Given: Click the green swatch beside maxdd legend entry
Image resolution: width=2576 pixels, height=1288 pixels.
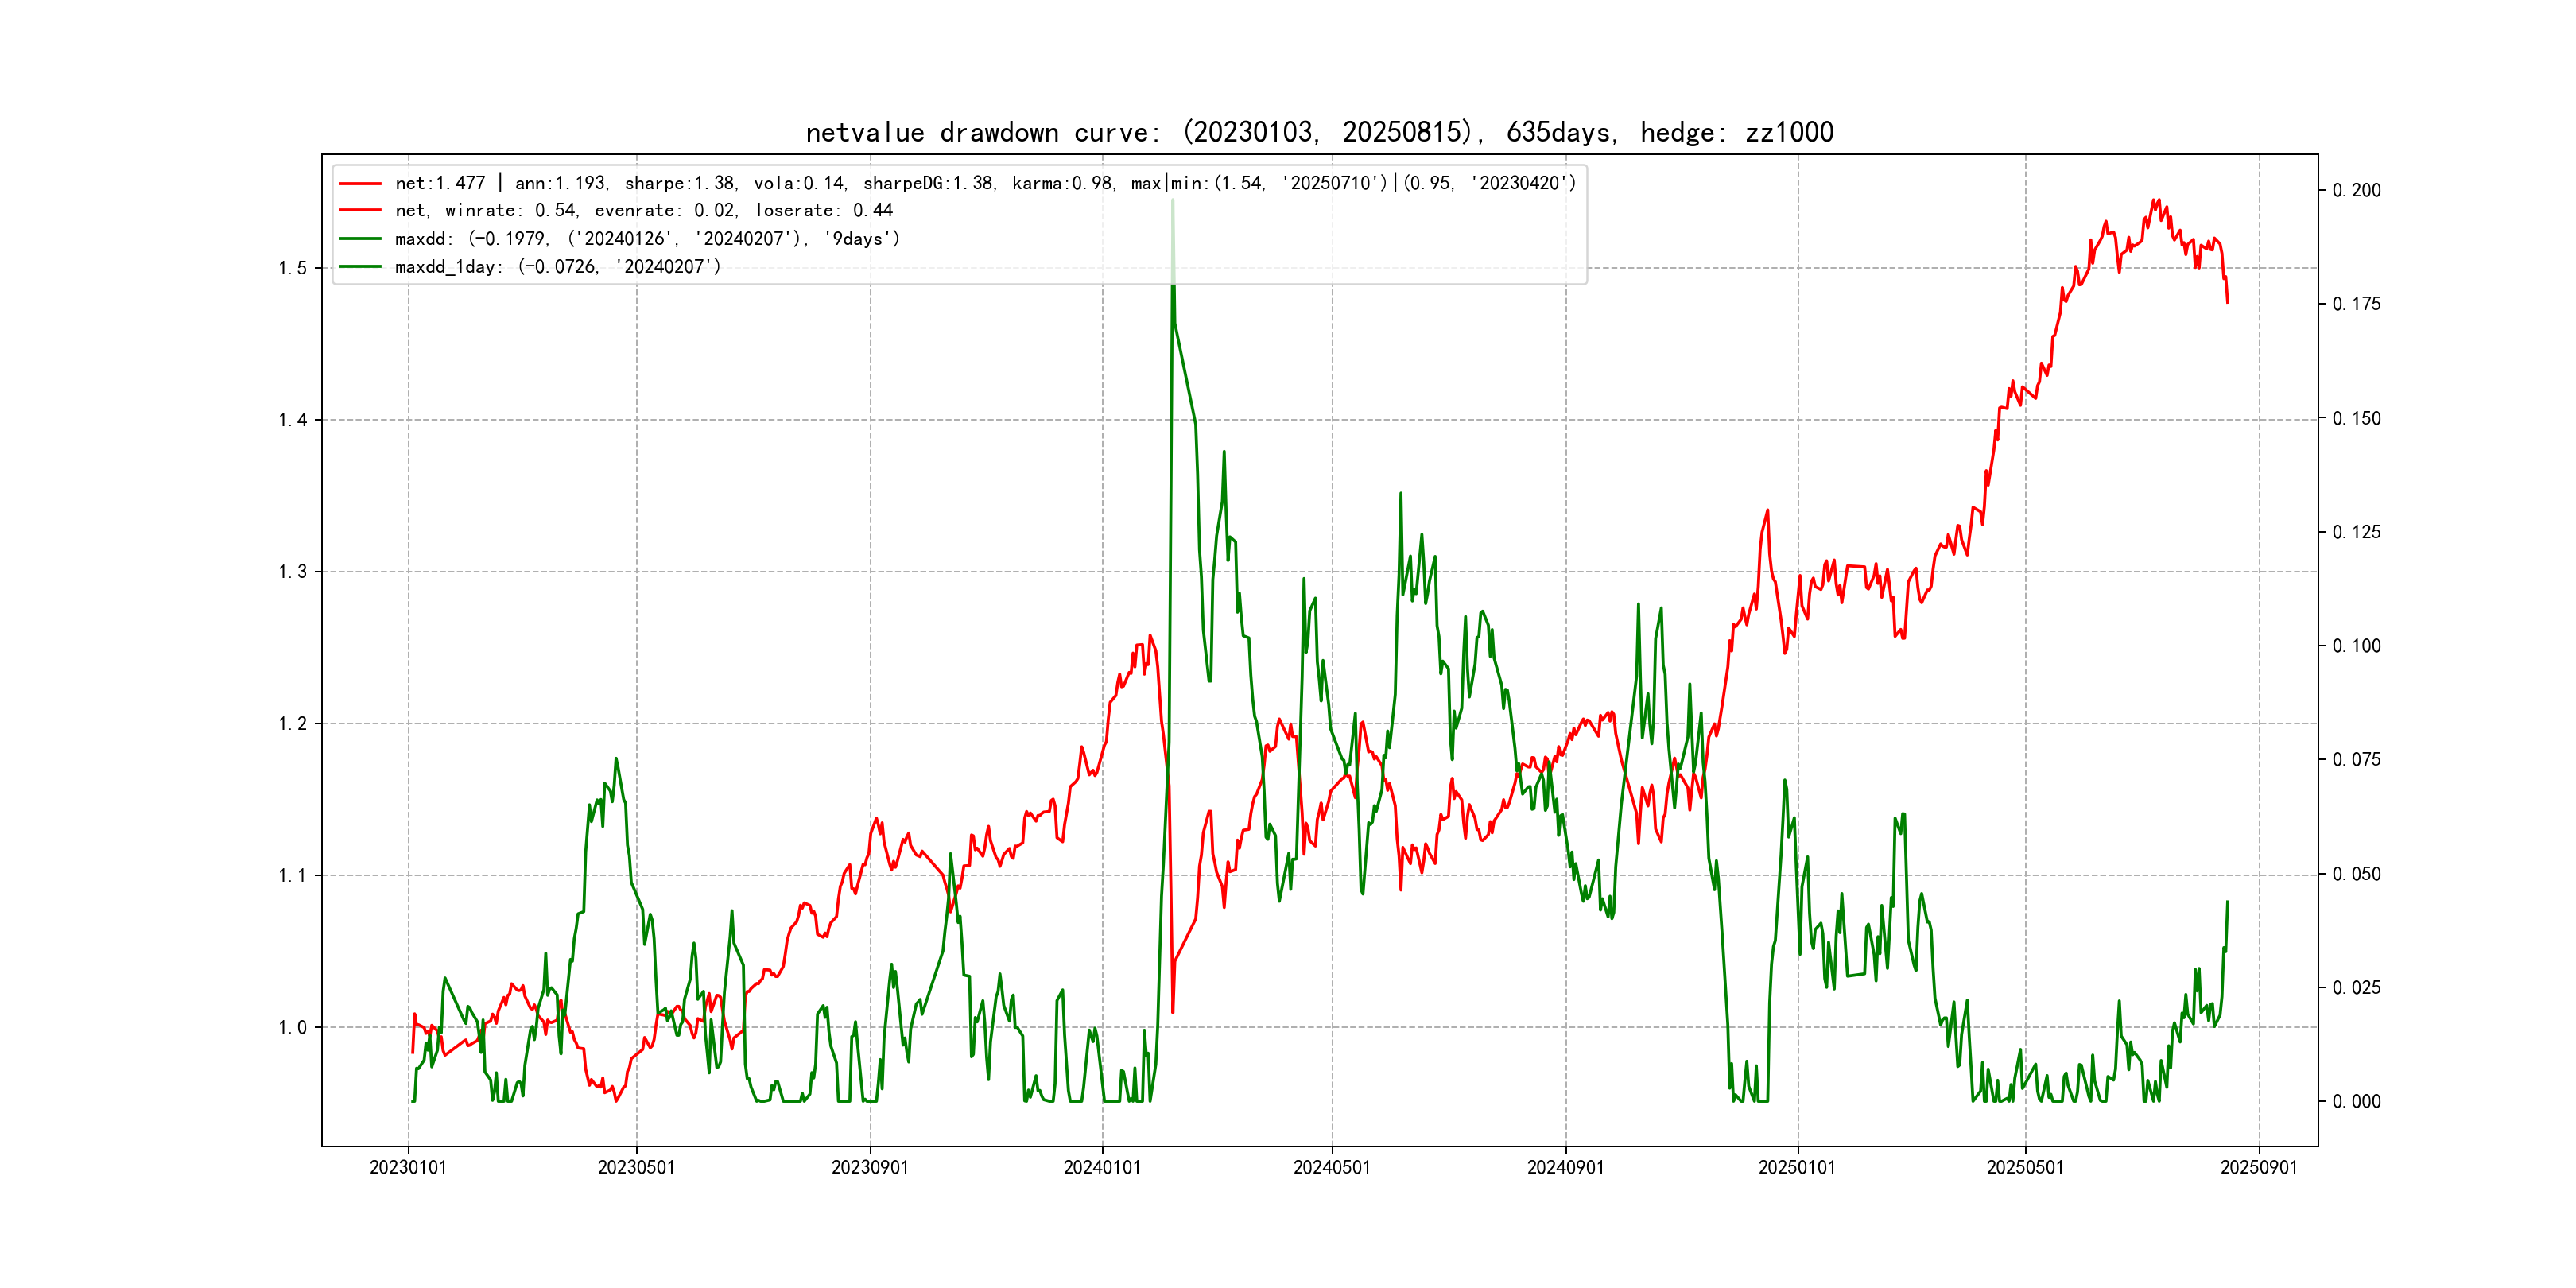Looking at the screenshot, I should click(360, 239).
